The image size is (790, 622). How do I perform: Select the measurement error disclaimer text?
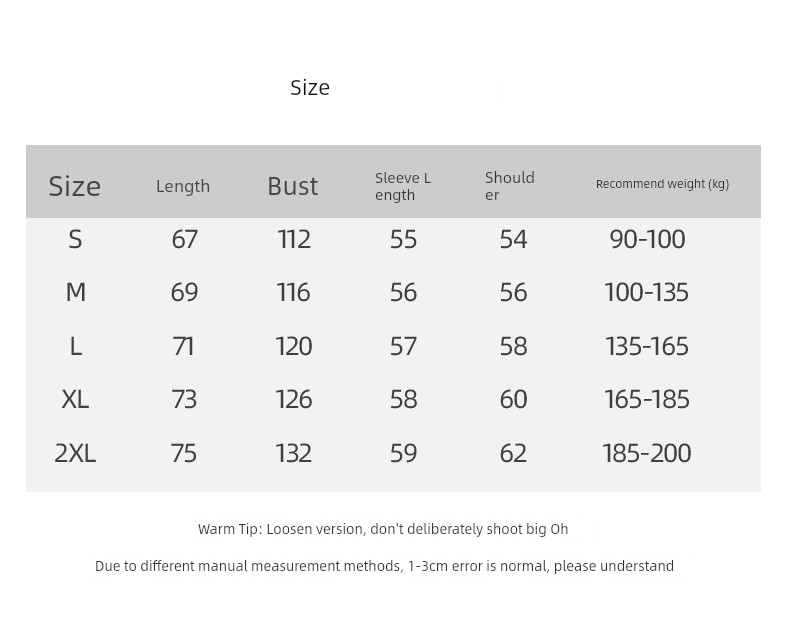[384, 566]
